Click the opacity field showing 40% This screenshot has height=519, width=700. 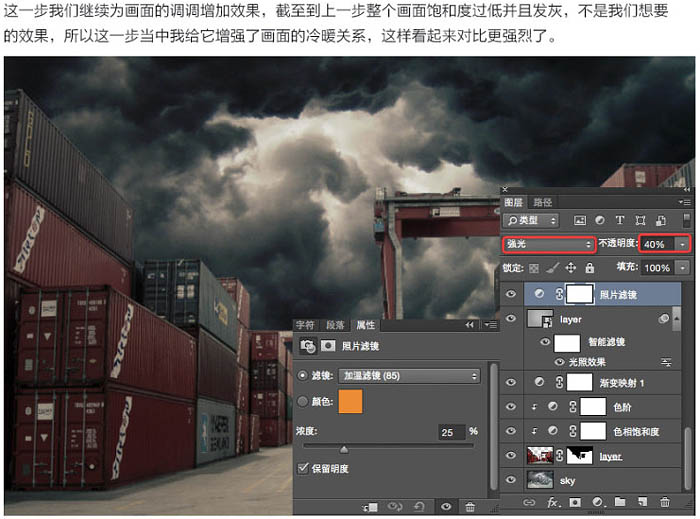pos(659,244)
